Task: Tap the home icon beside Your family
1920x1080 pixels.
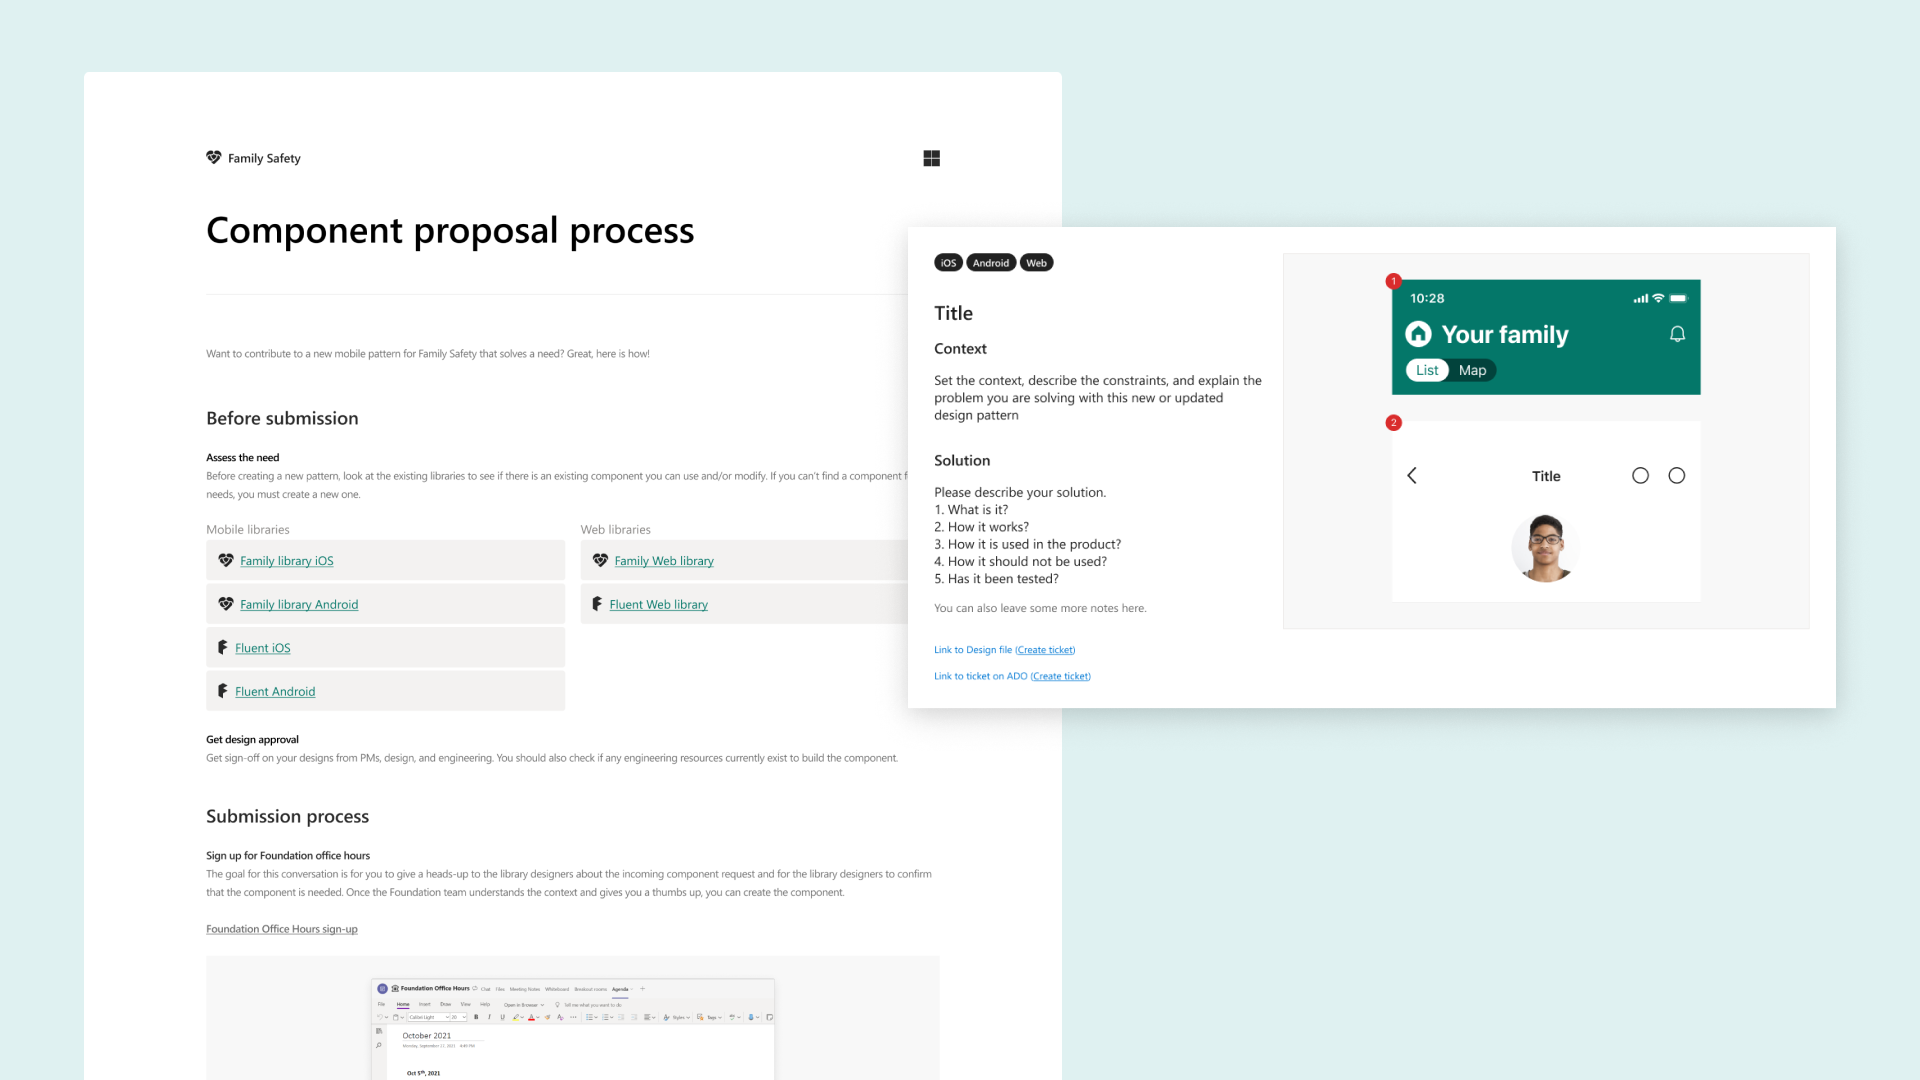Action: 1418,334
